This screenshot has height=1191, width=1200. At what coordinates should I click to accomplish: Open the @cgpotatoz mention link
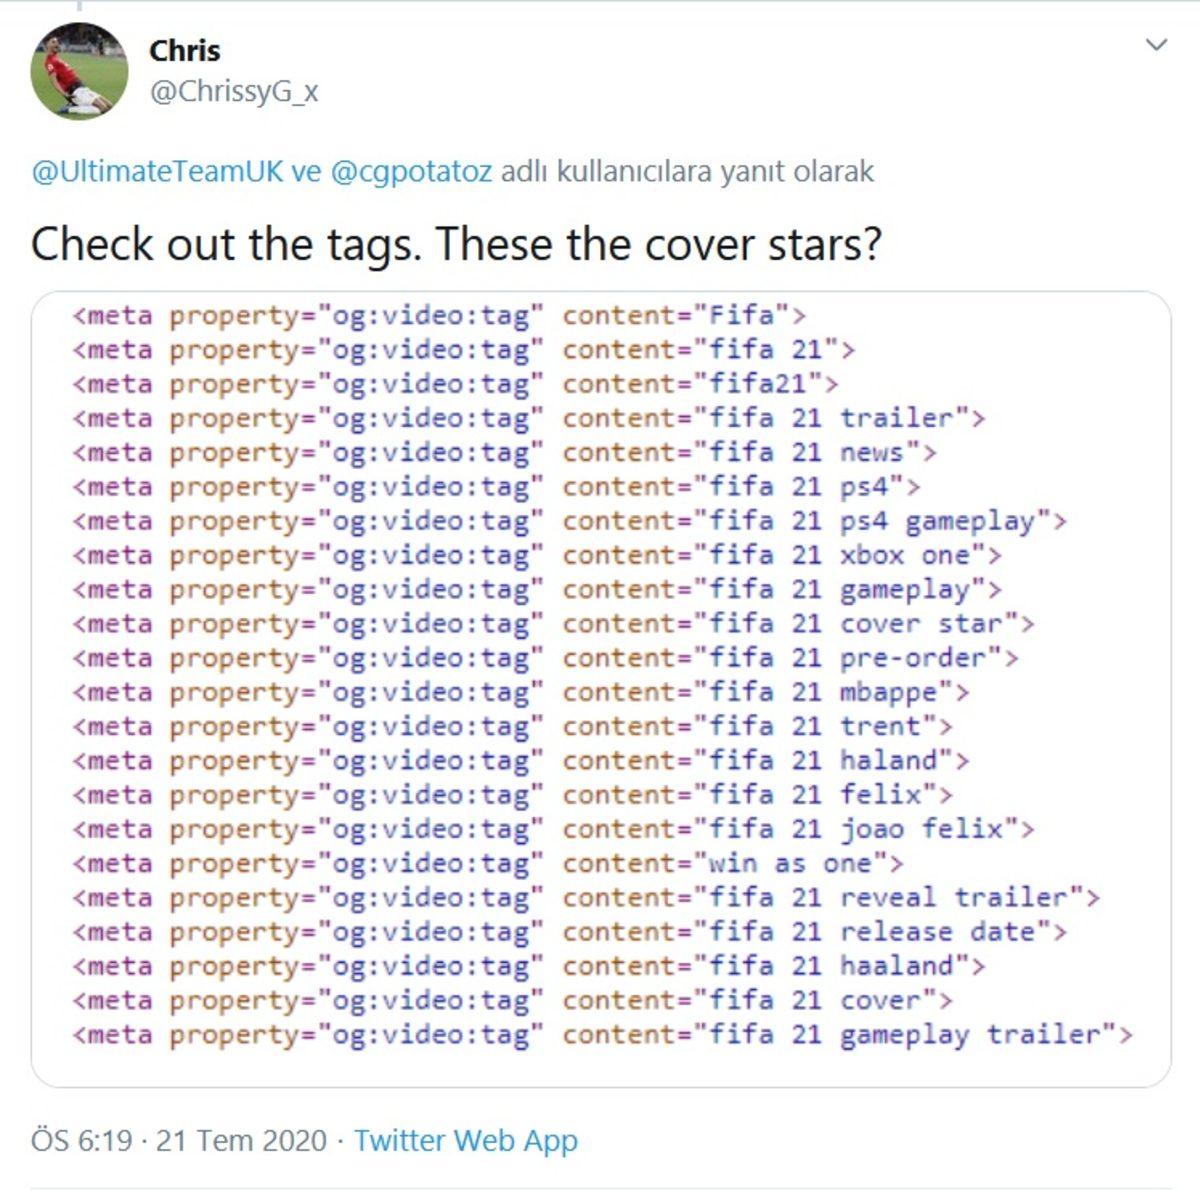point(410,172)
